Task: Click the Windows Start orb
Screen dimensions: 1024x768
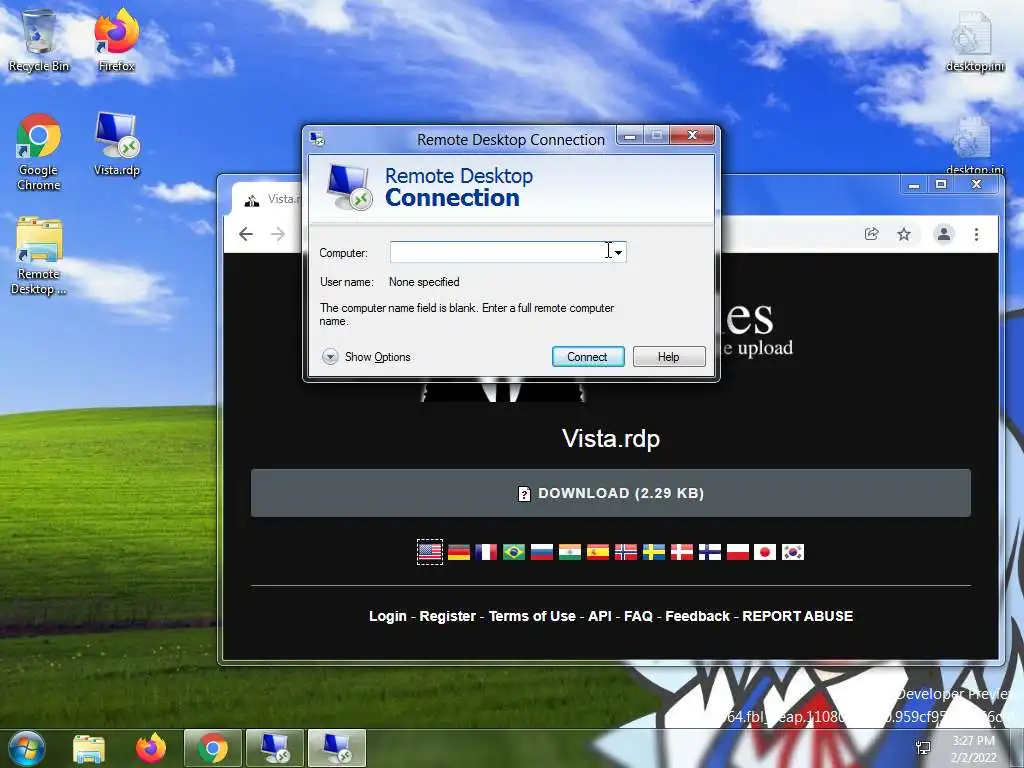Action: click(26, 748)
